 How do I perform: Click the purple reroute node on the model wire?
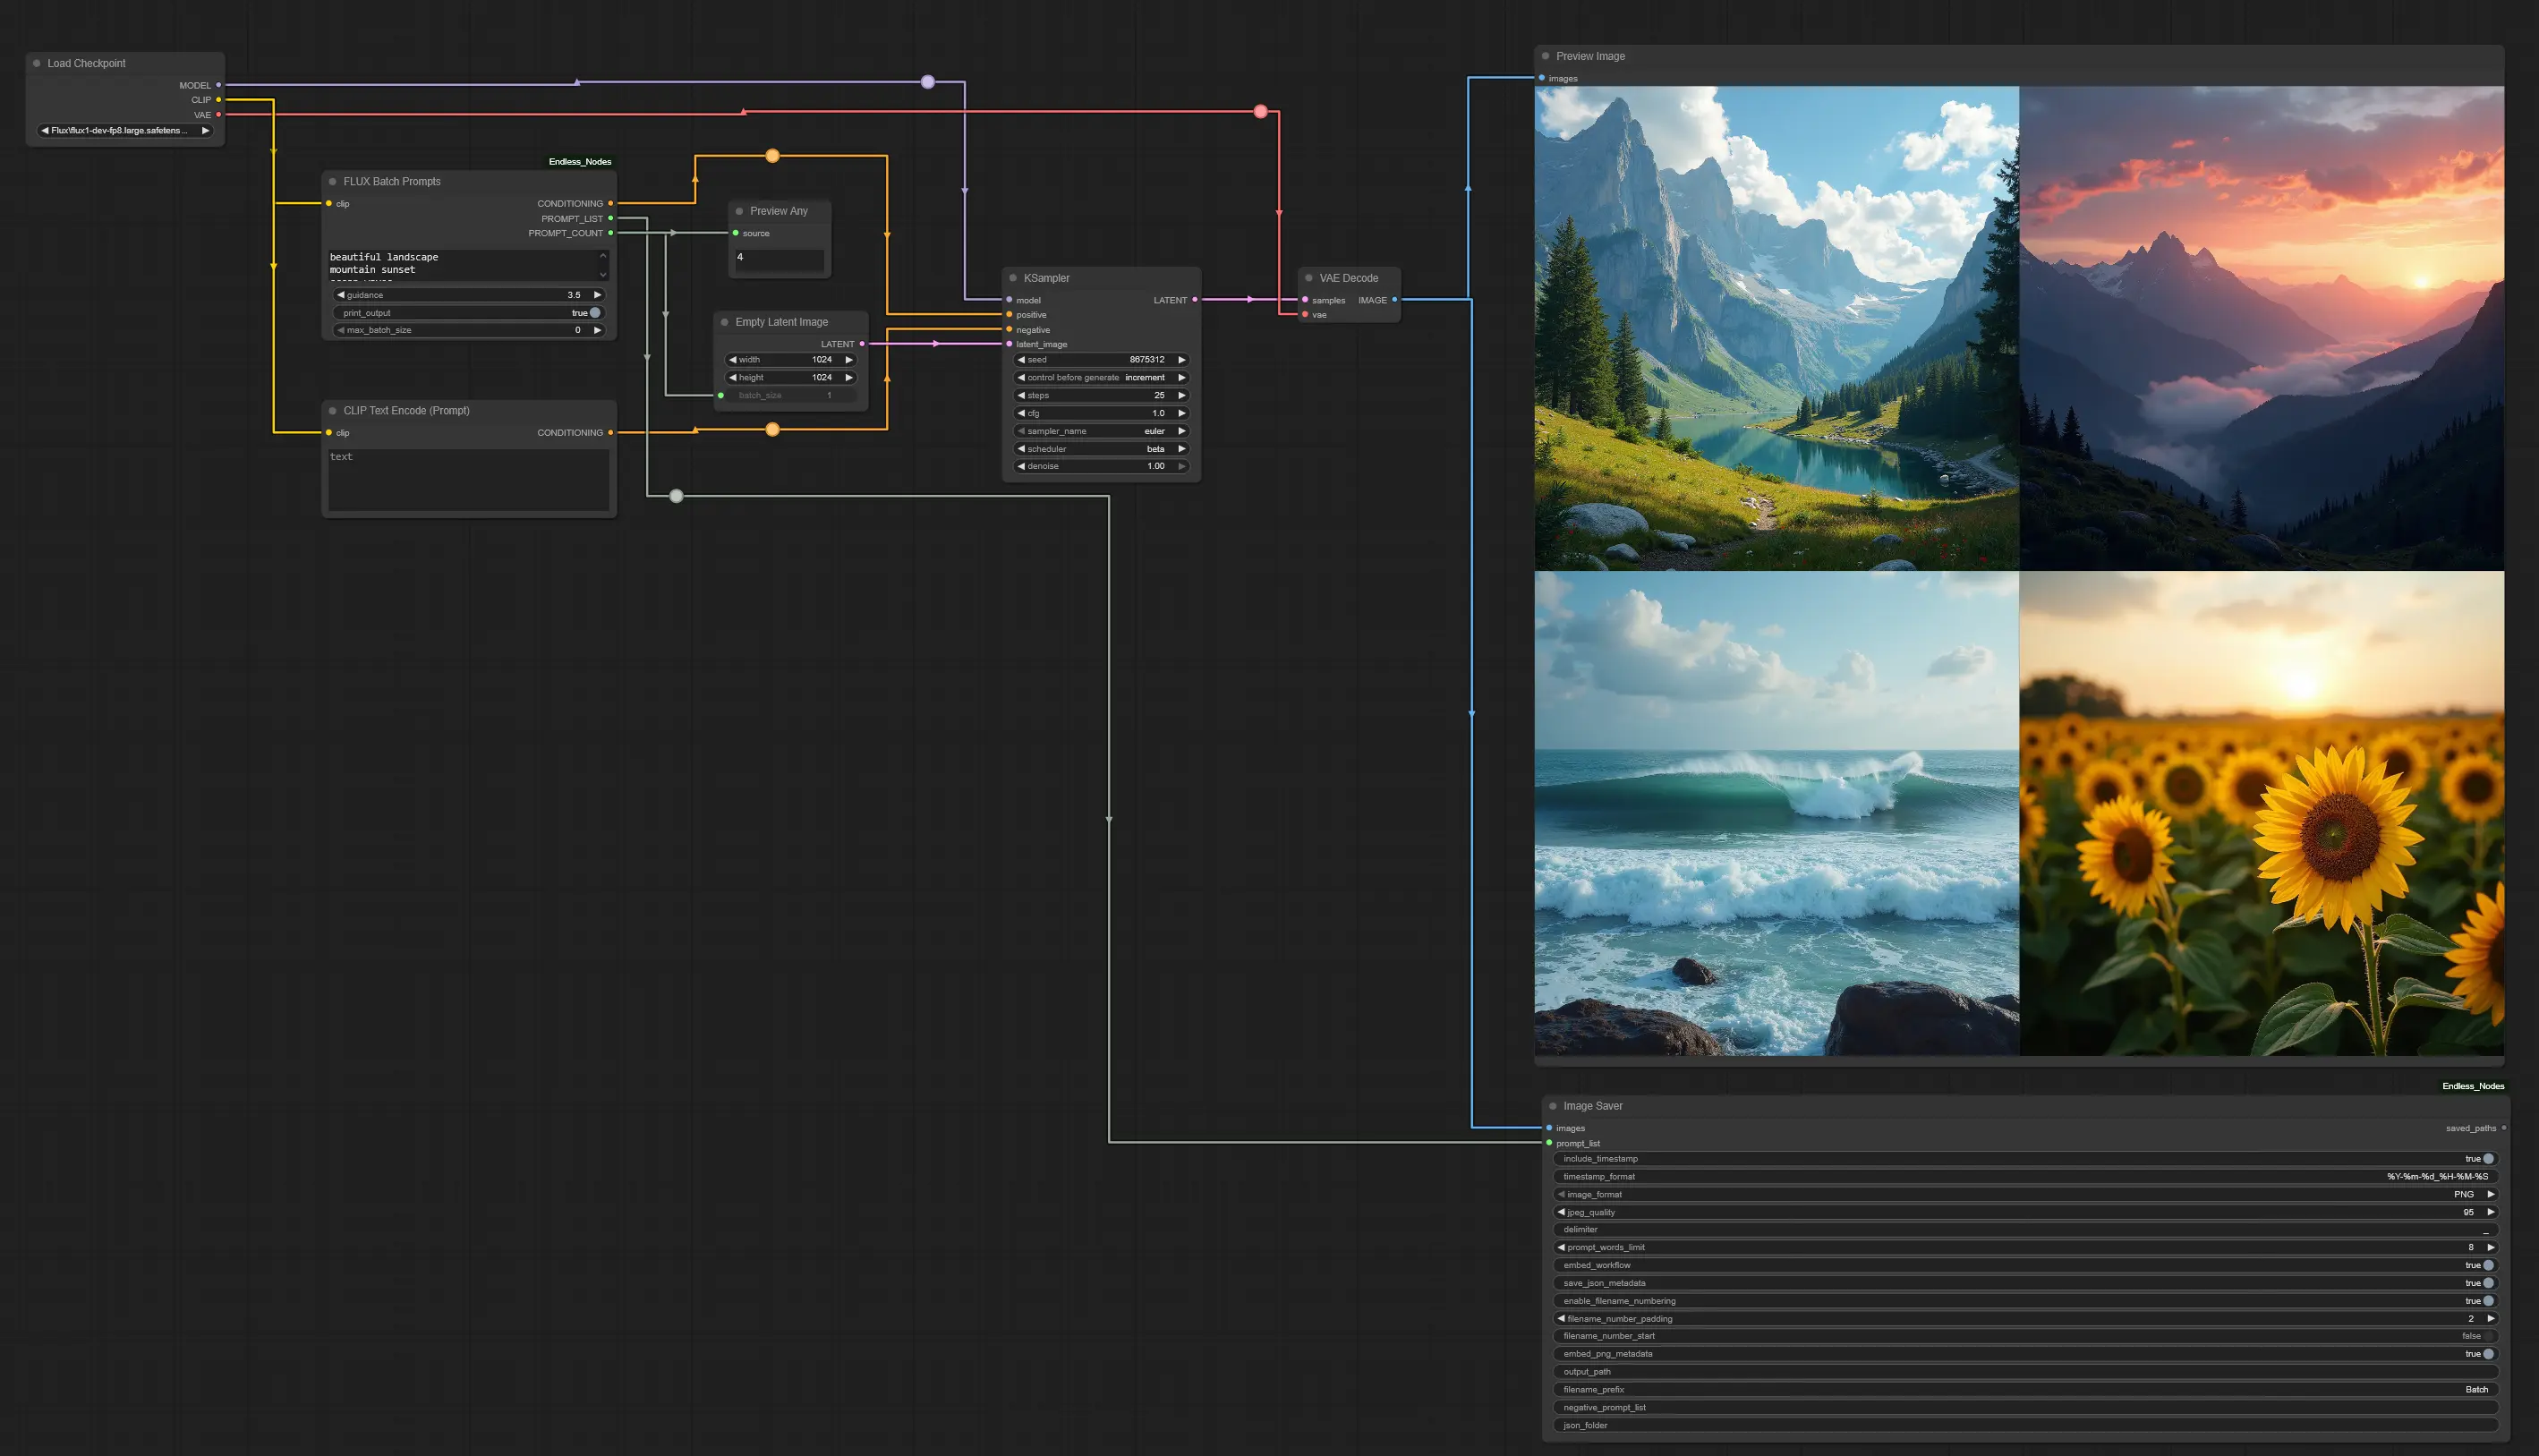click(x=928, y=82)
